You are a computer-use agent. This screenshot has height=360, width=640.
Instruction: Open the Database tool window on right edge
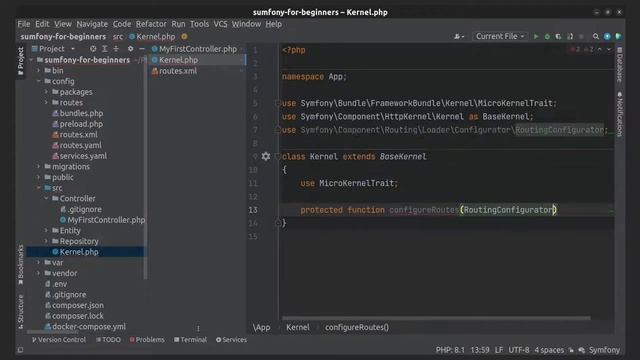coord(620,64)
